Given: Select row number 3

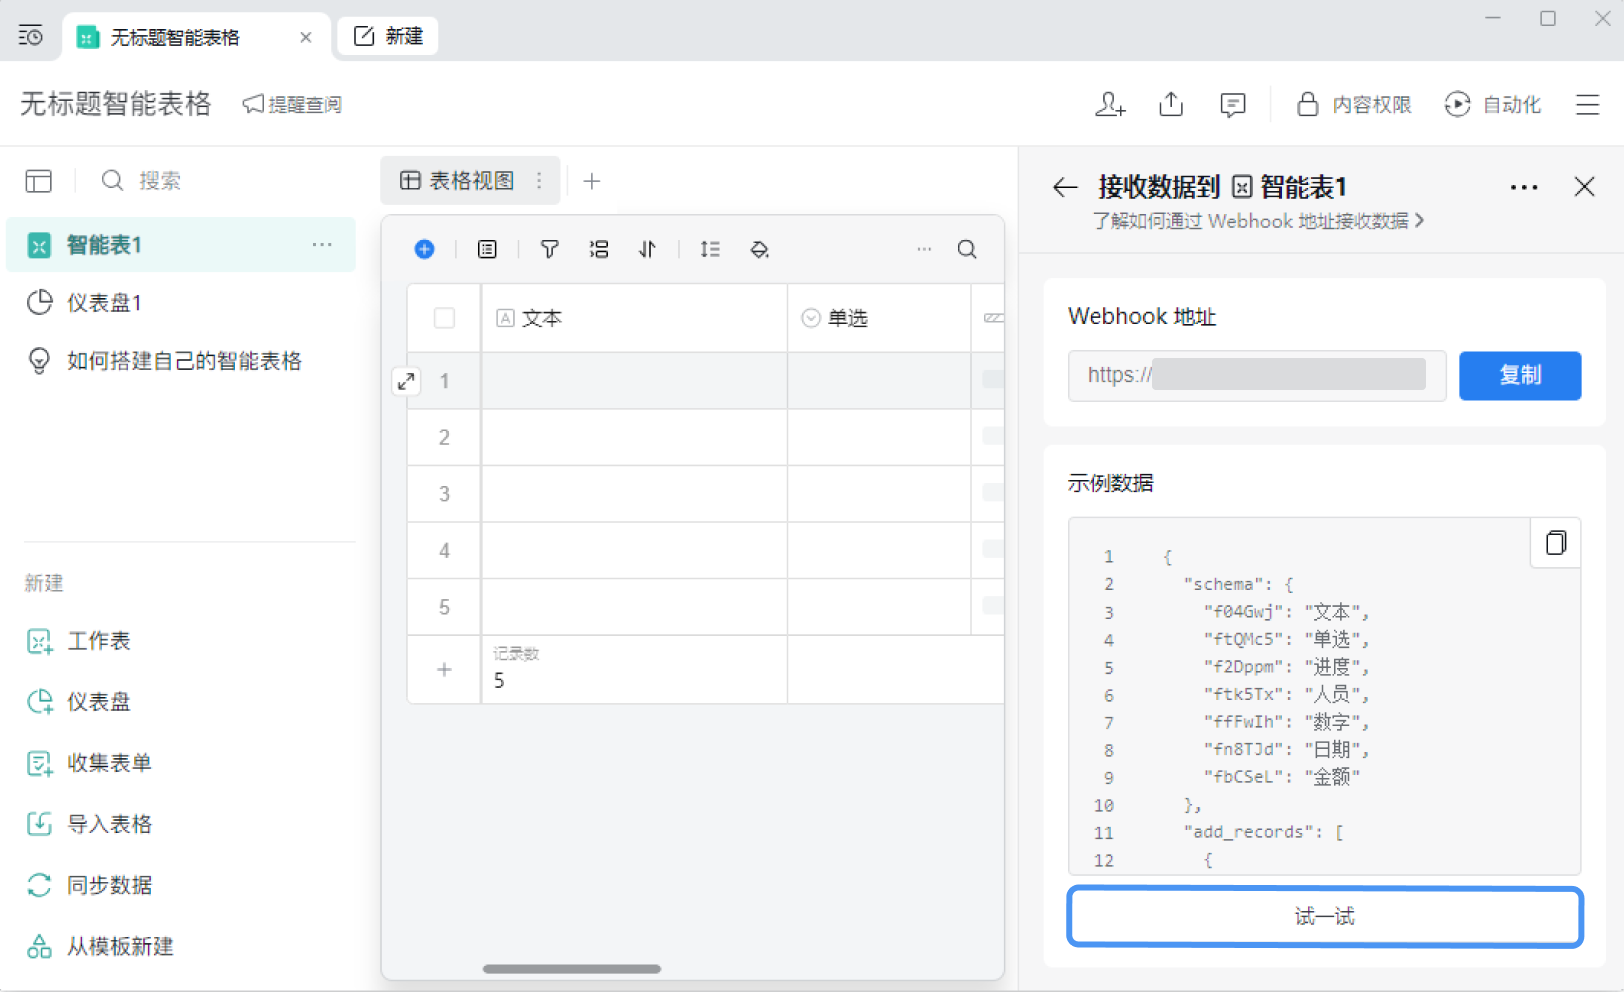Looking at the screenshot, I should (445, 494).
